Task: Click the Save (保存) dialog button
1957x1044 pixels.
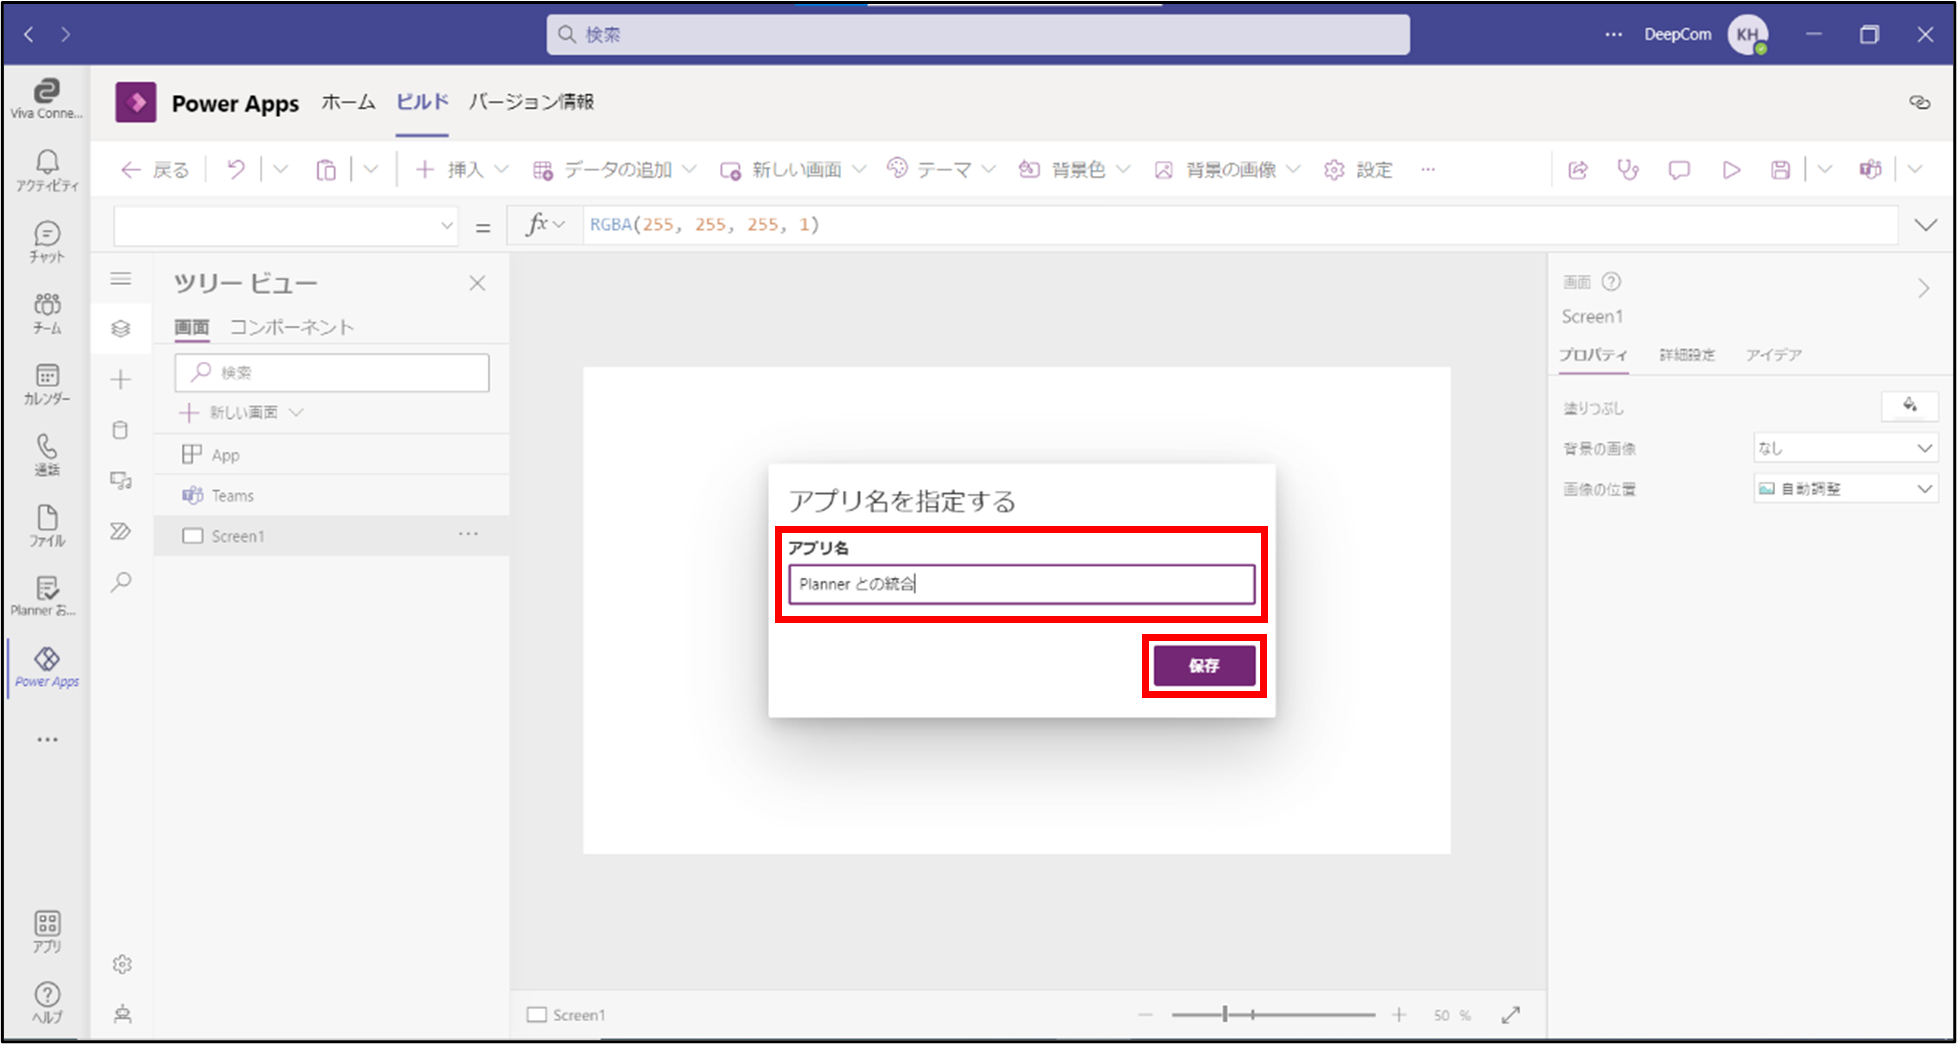Action: click(1204, 666)
